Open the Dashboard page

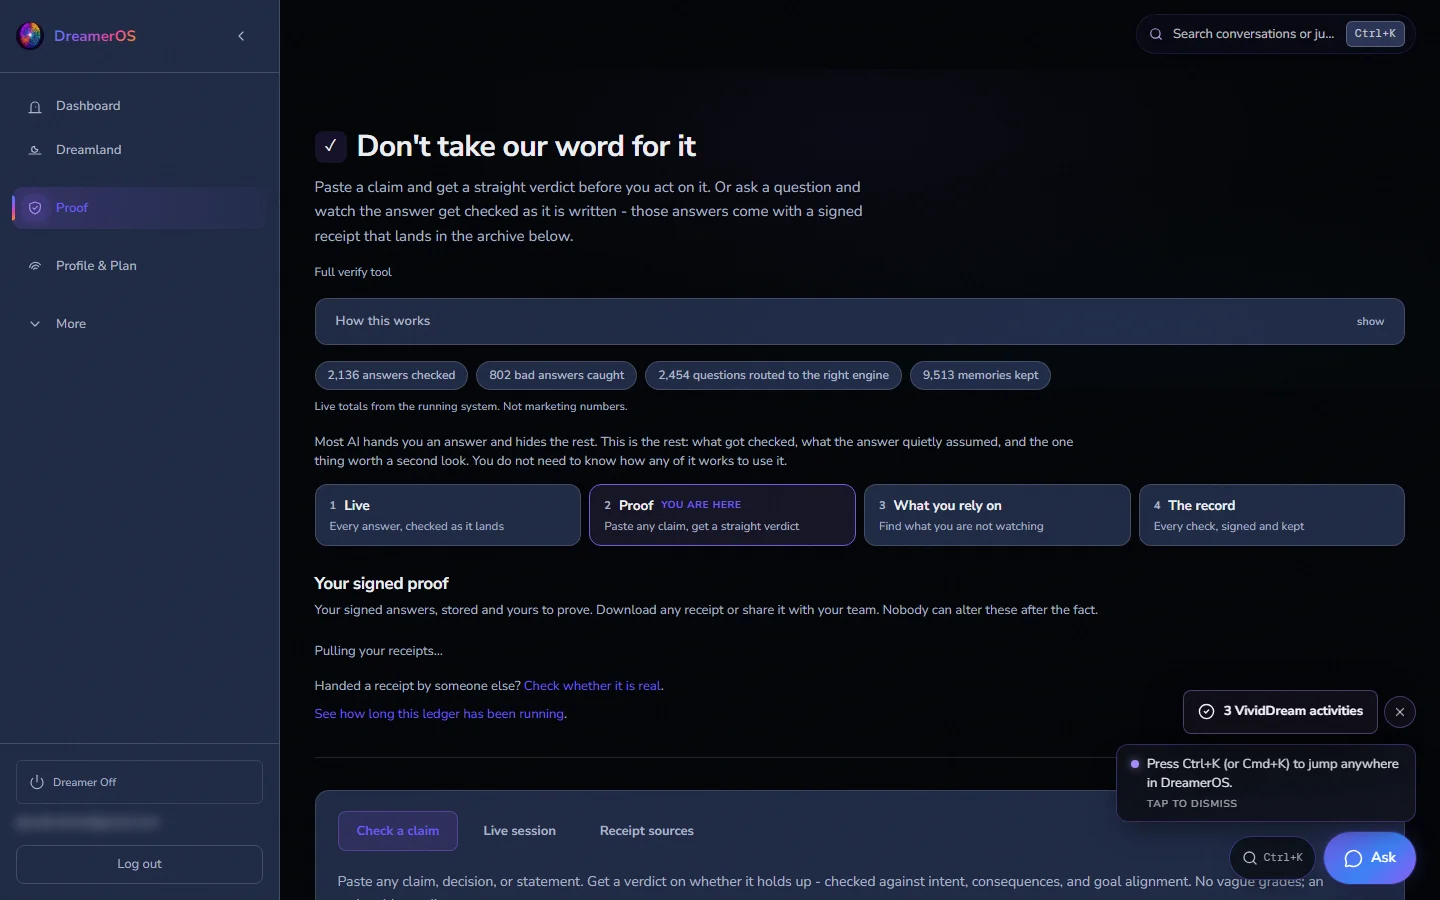click(x=139, y=106)
